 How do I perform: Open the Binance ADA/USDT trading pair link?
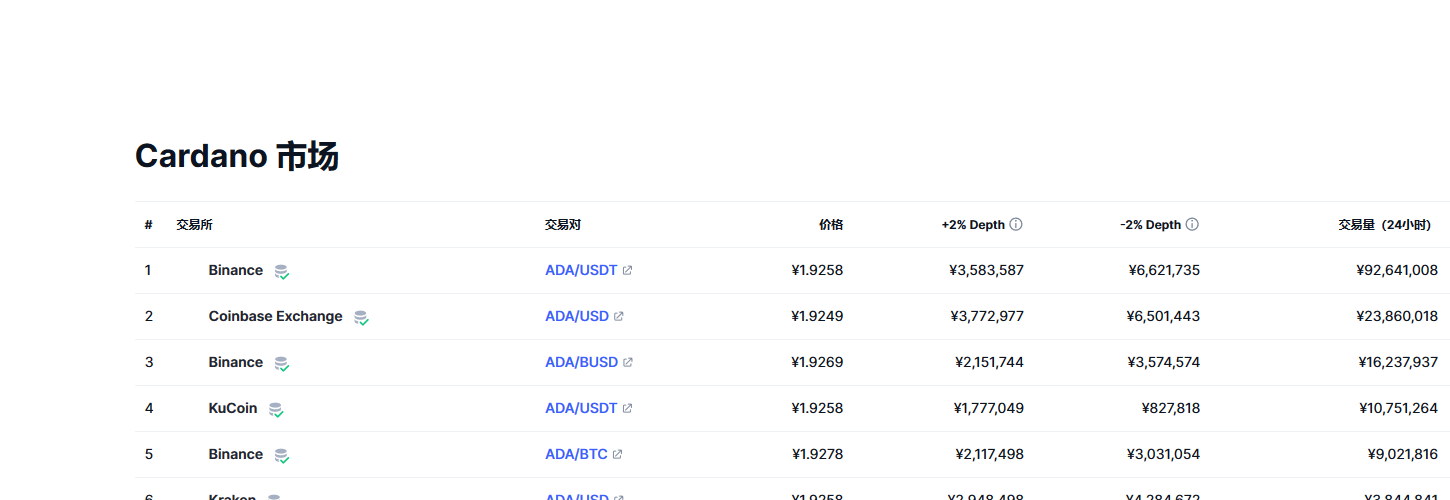click(581, 270)
